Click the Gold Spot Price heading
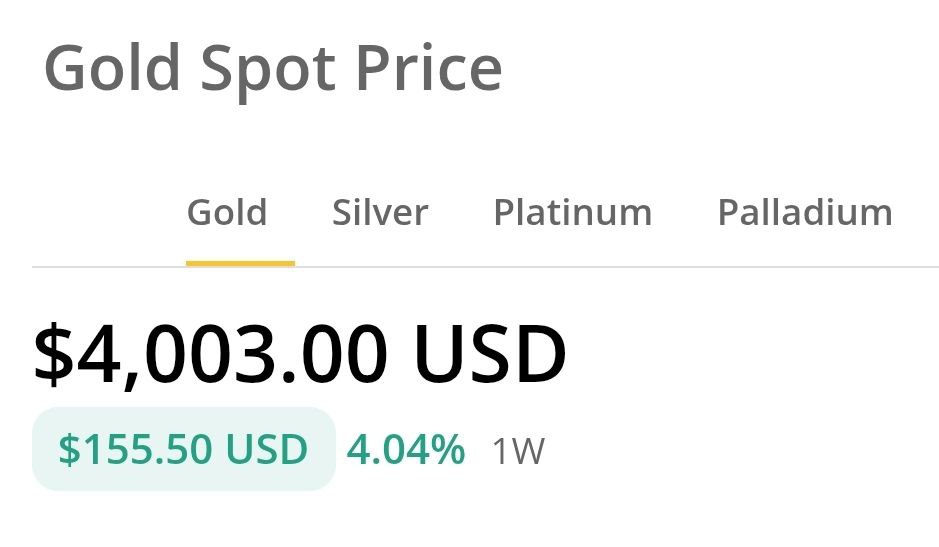This screenshot has width=939, height=547. [273, 68]
